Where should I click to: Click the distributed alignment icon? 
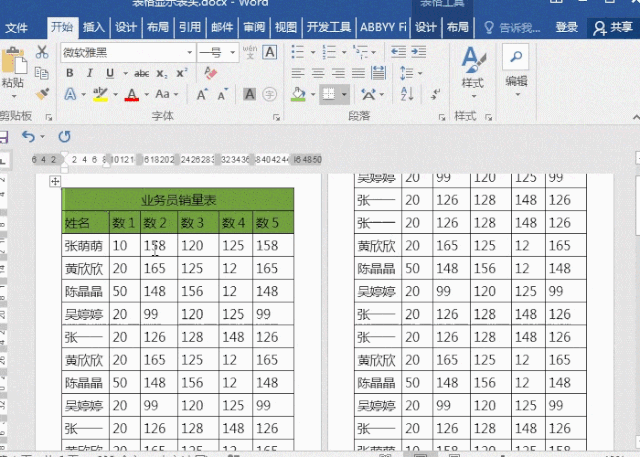[379, 73]
